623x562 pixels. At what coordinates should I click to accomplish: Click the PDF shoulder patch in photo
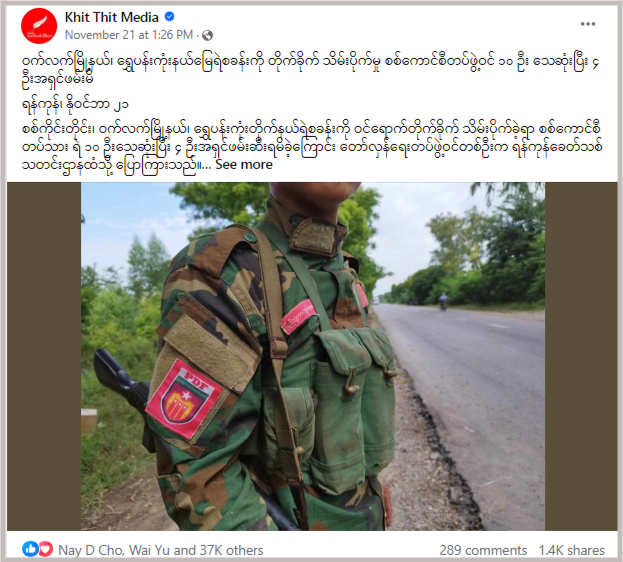tap(184, 399)
